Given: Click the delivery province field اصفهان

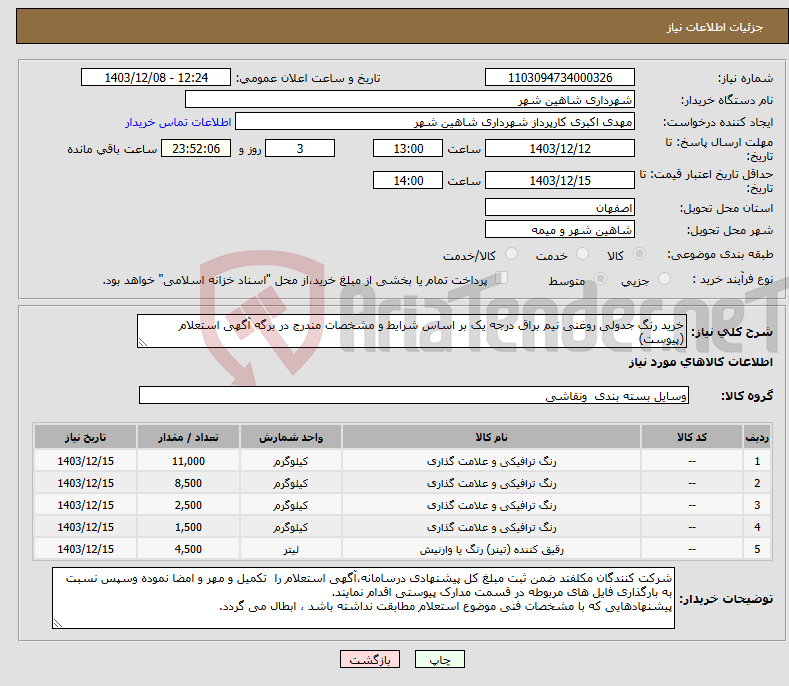Looking at the screenshot, I should click(x=560, y=207).
